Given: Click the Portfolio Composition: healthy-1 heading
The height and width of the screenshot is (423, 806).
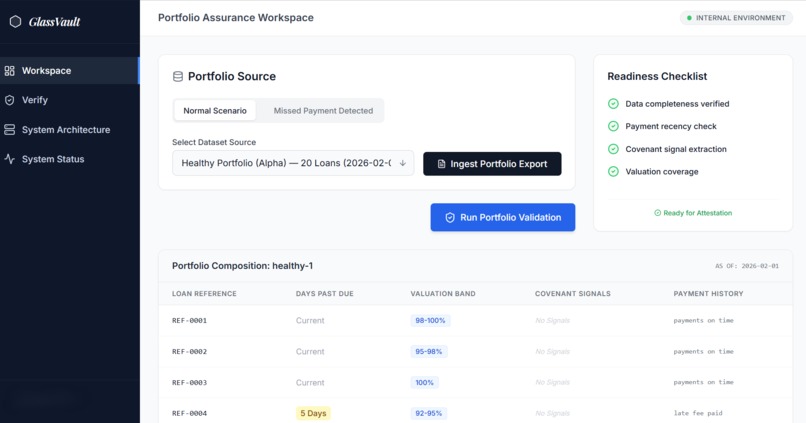Looking at the screenshot, I should tap(242, 266).
